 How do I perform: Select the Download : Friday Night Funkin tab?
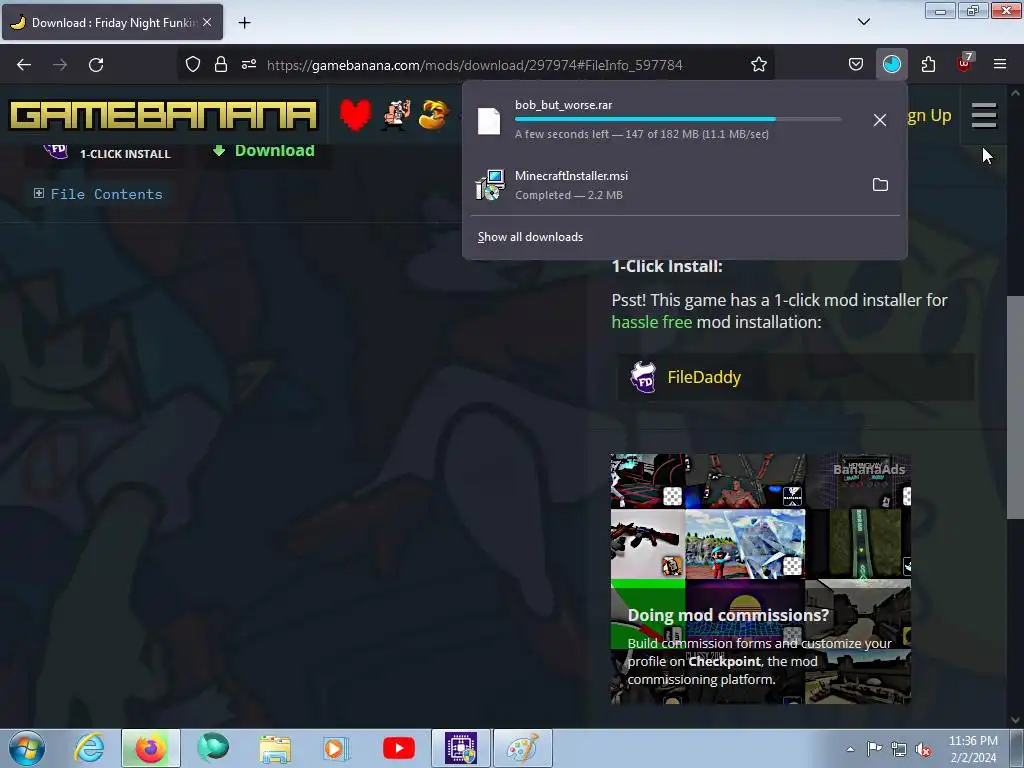(112, 22)
